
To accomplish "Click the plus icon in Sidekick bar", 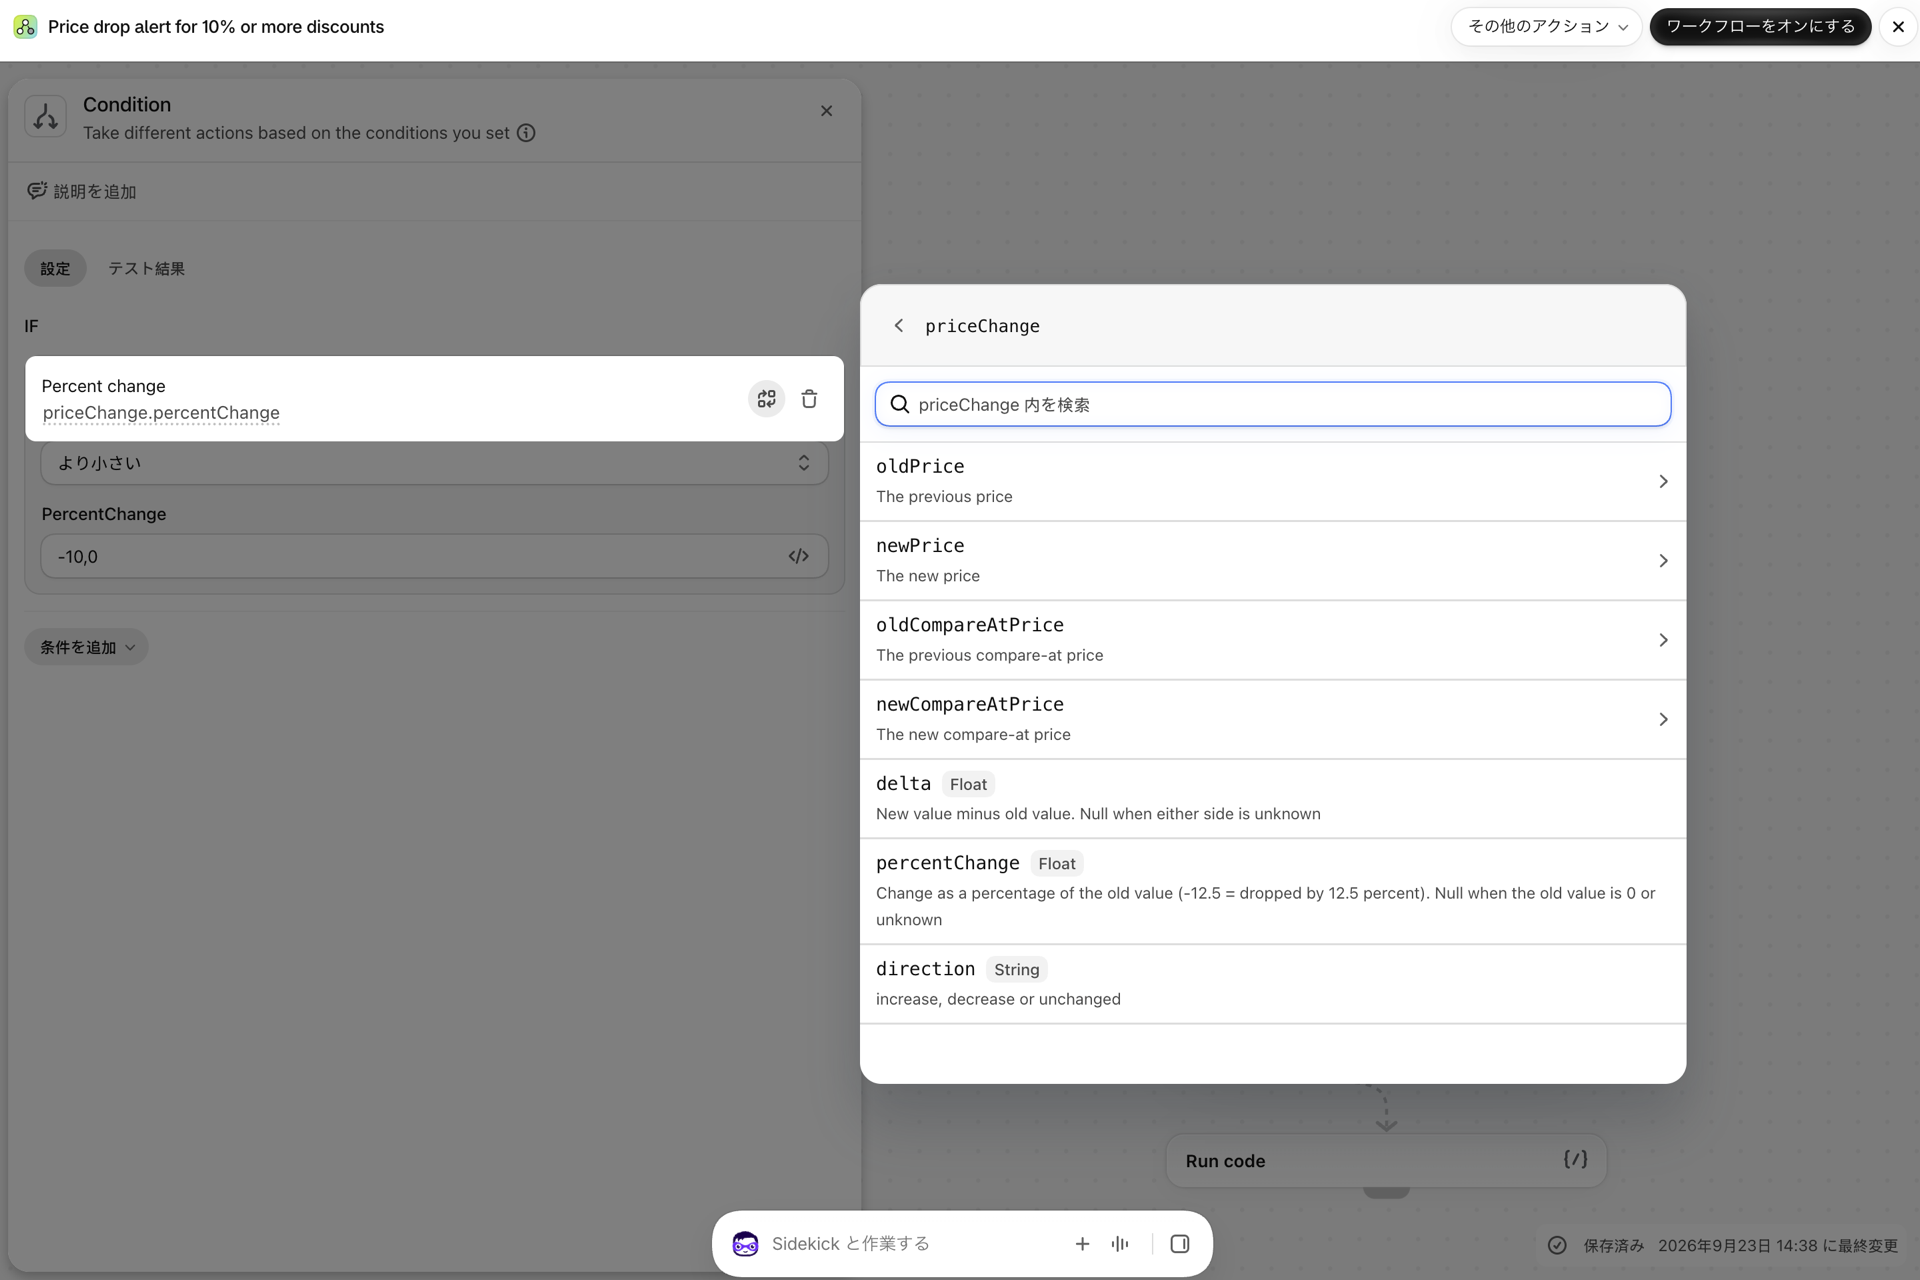I will pyautogui.click(x=1082, y=1243).
